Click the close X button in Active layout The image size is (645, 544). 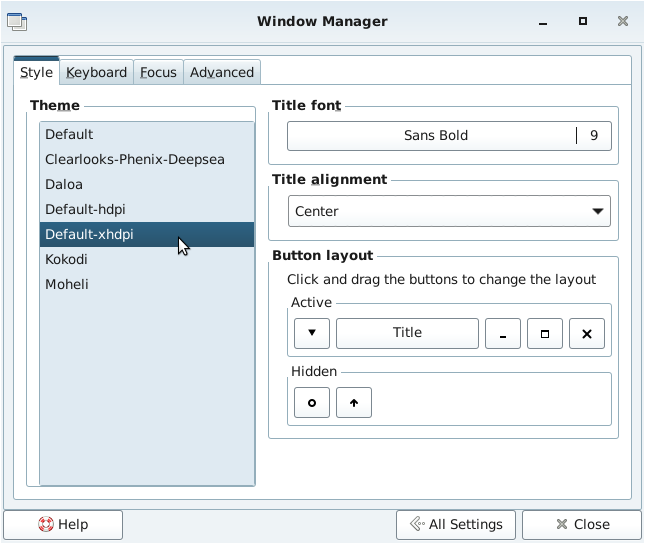coord(587,333)
